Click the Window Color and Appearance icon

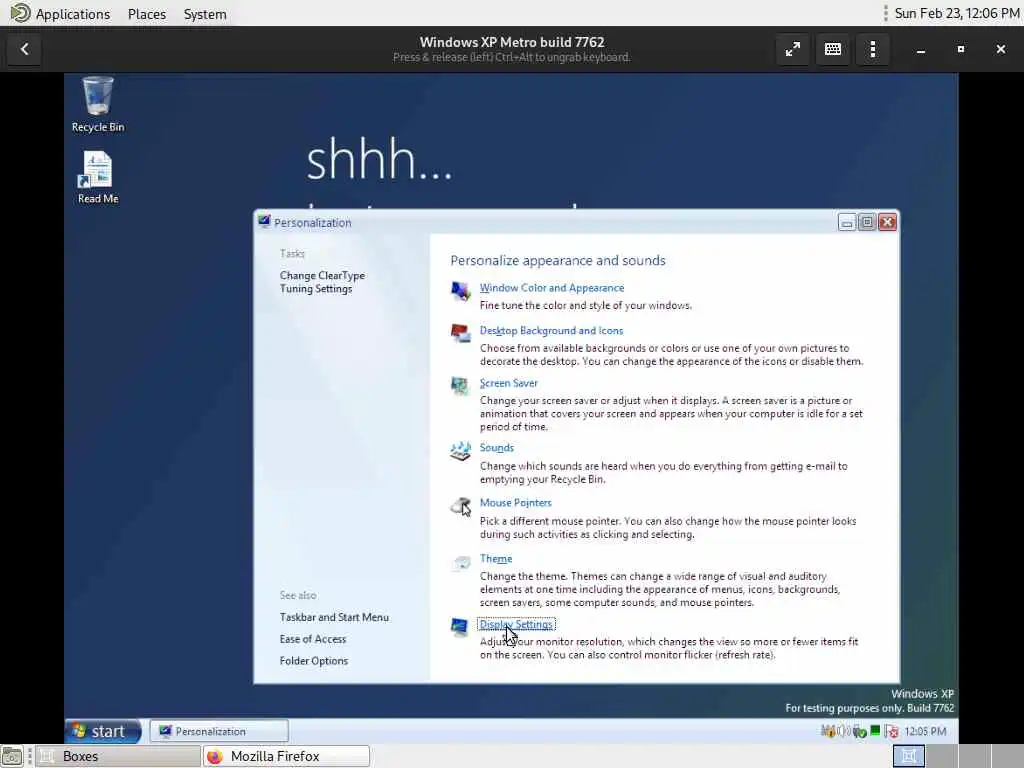tap(460, 291)
